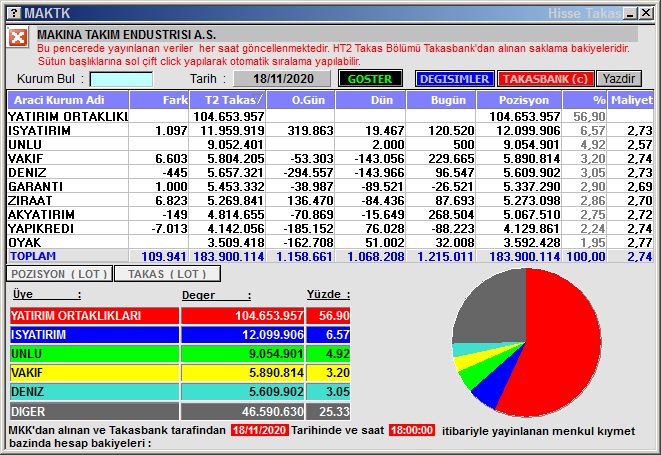Select the ZIRAAT broker row
This screenshot has width=661, height=455.
coord(330,200)
